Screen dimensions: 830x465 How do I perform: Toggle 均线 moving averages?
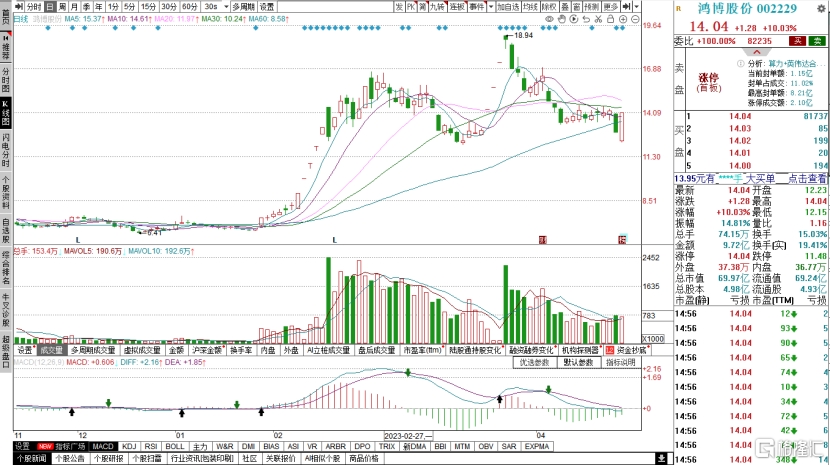(530, 6)
